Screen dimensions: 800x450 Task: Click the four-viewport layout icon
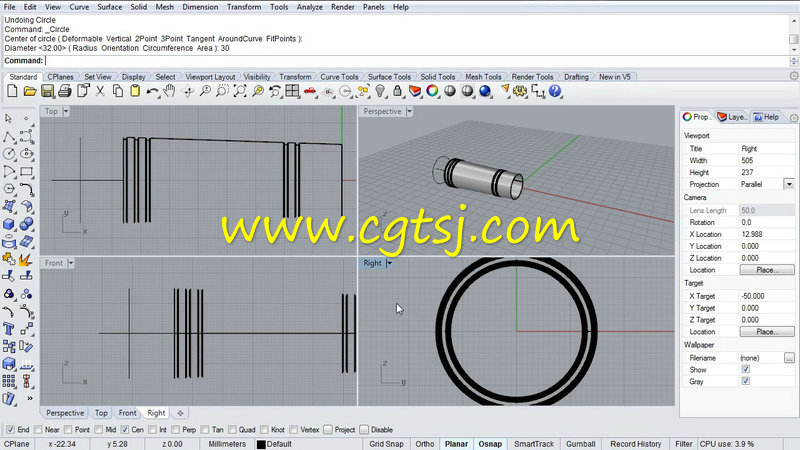click(292, 91)
